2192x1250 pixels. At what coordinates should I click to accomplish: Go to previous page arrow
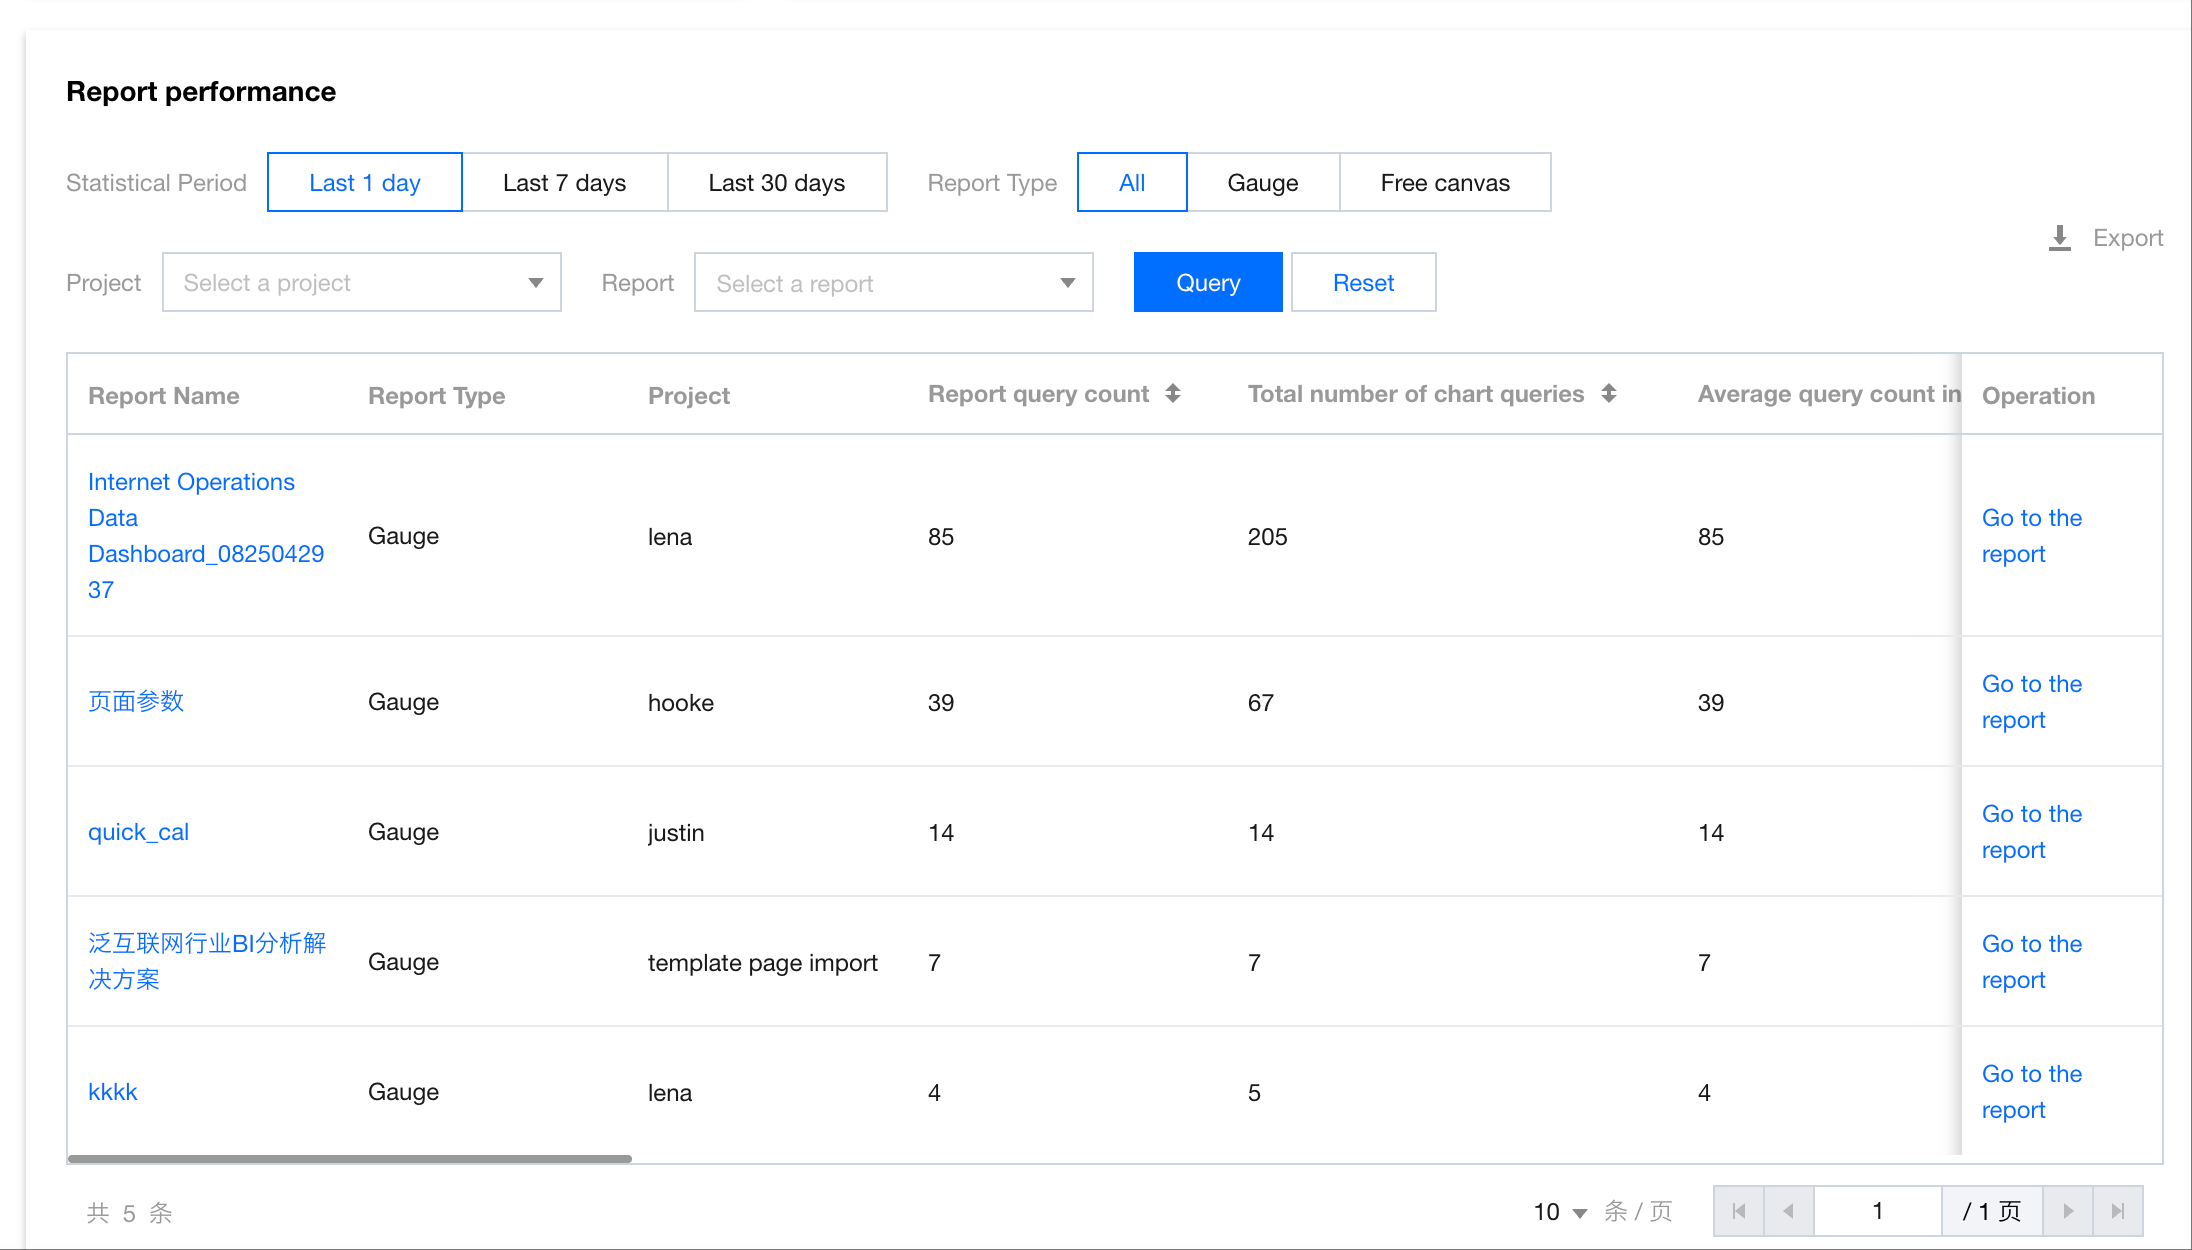[x=1788, y=1211]
